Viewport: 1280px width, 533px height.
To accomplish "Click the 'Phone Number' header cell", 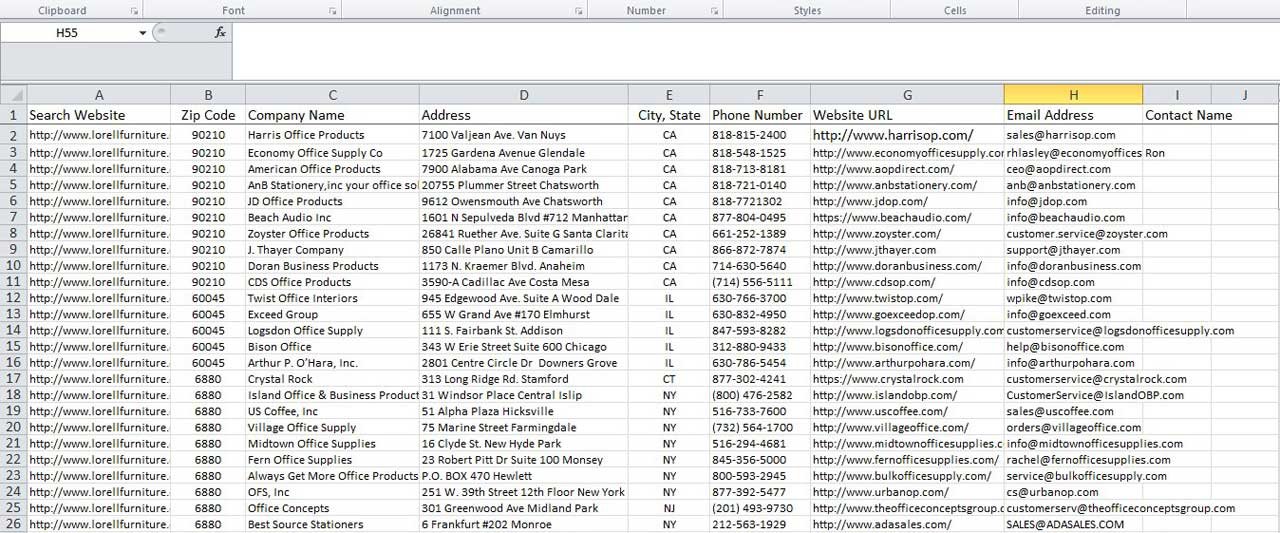I will tap(760, 115).
